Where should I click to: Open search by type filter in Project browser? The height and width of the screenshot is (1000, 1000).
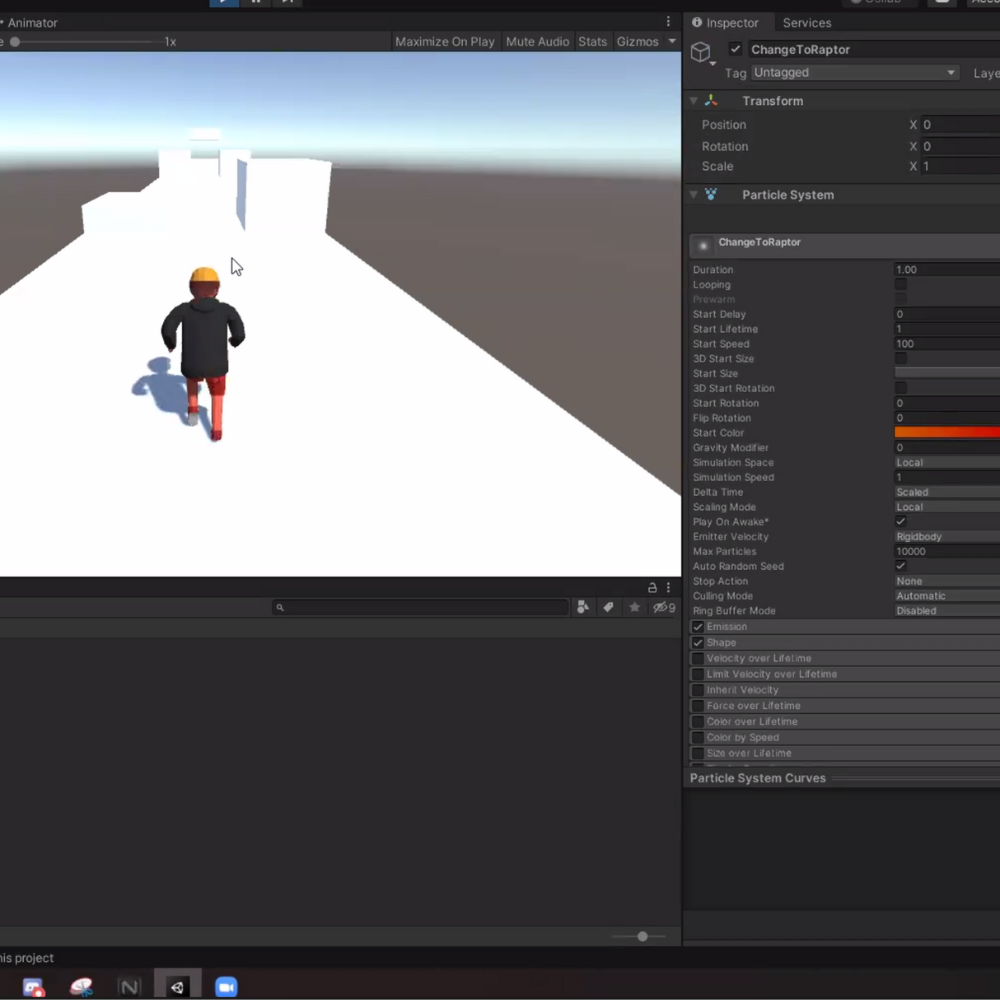click(581, 607)
